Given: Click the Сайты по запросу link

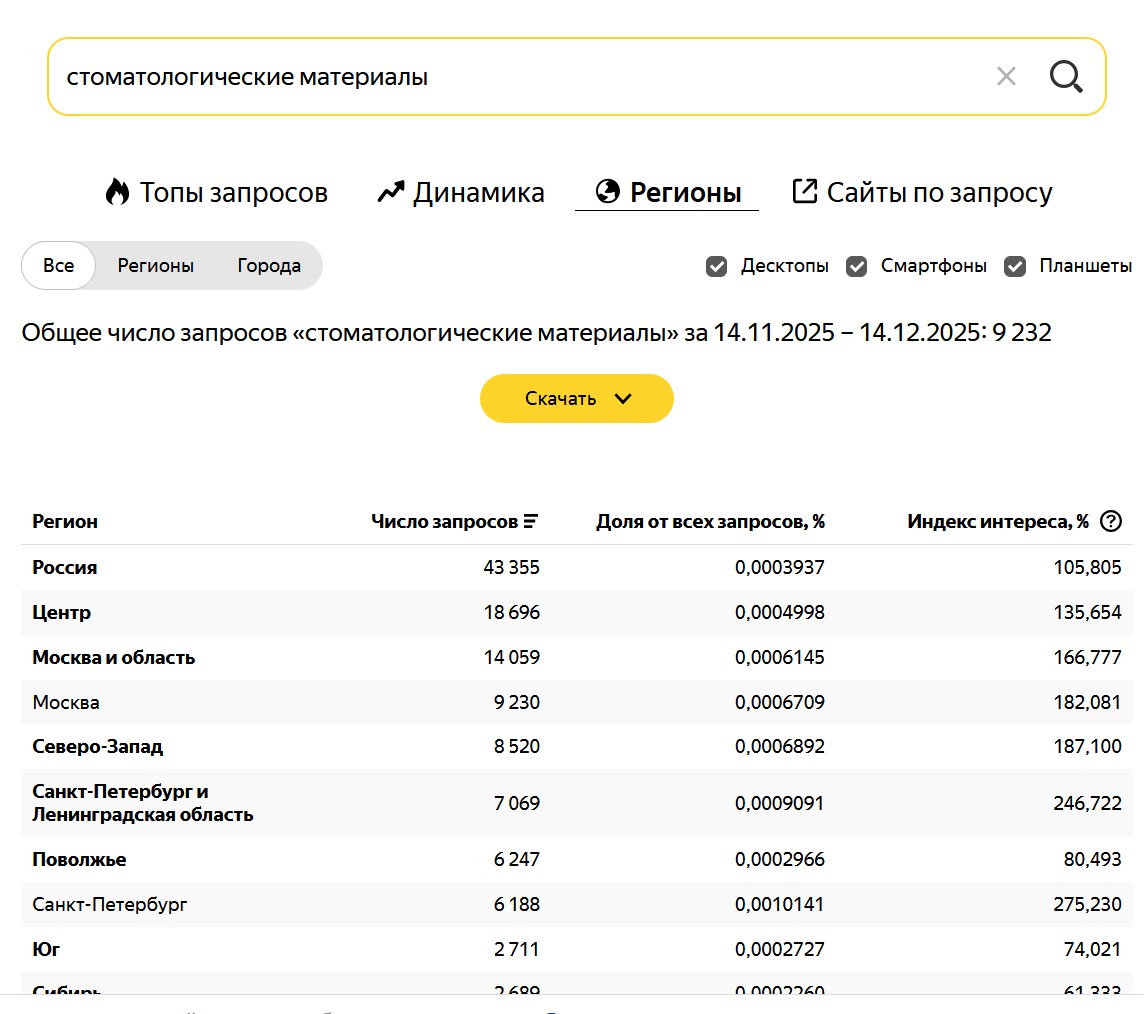Looking at the screenshot, I should click(x=939, y=192).
